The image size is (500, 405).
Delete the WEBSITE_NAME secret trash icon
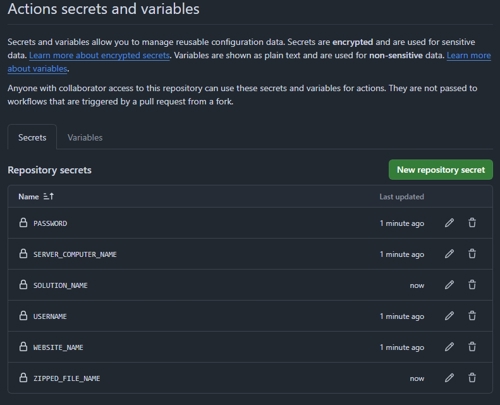[x=472, y=347]
